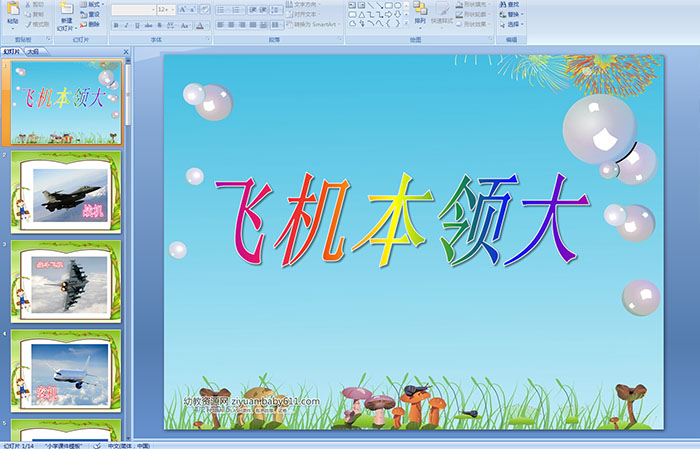Toggle align text right
Image resolution: width=700 pixels, height=449 pixels.
[242, 25]
